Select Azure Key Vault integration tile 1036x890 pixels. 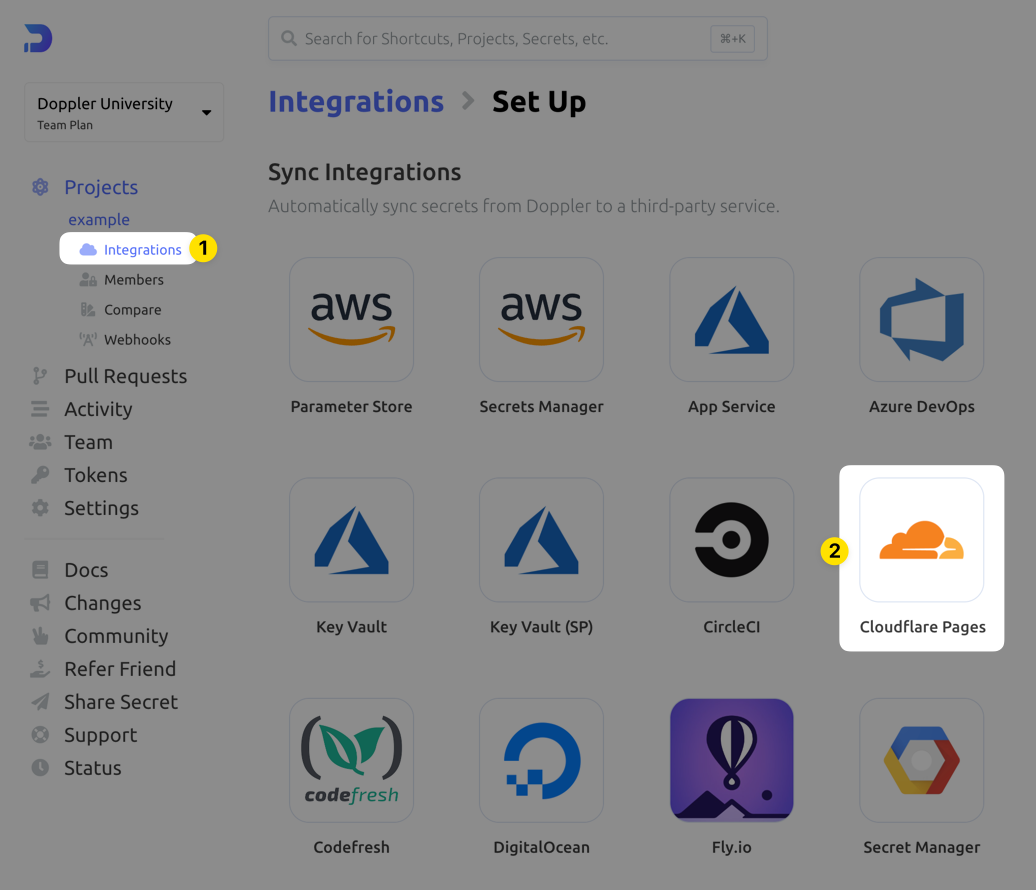[352, 540]
